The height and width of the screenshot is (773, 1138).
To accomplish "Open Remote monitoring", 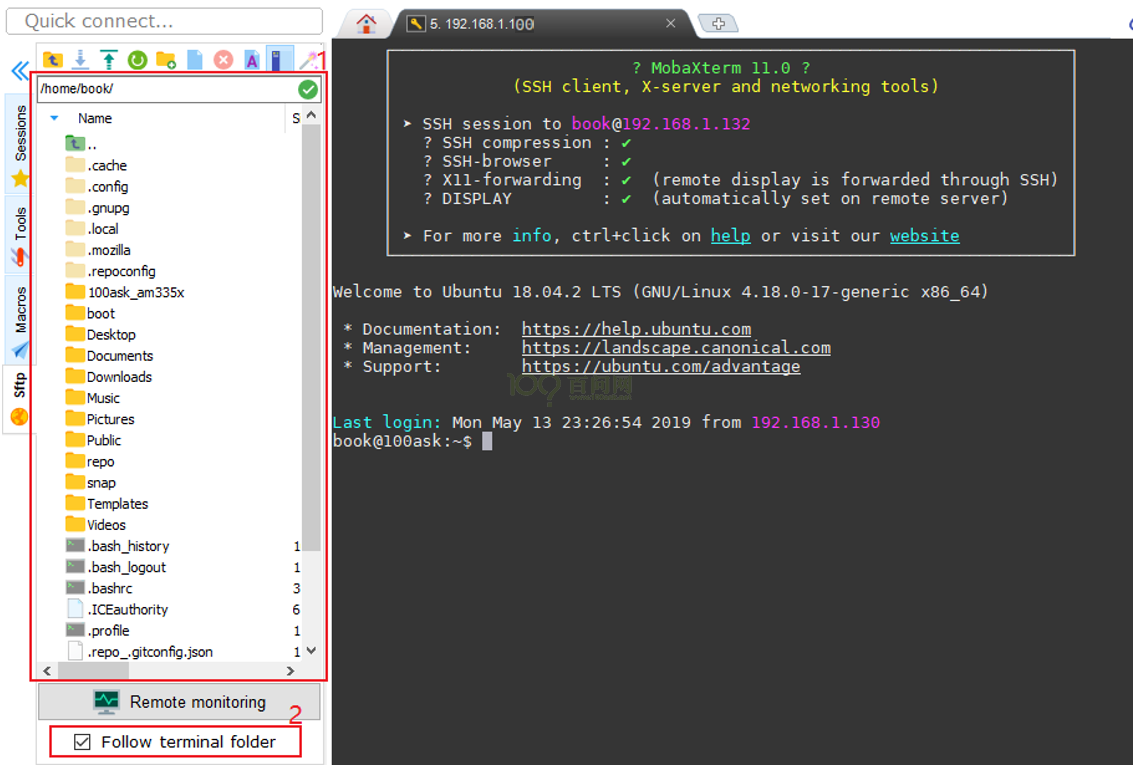I will tap(179, 702).
